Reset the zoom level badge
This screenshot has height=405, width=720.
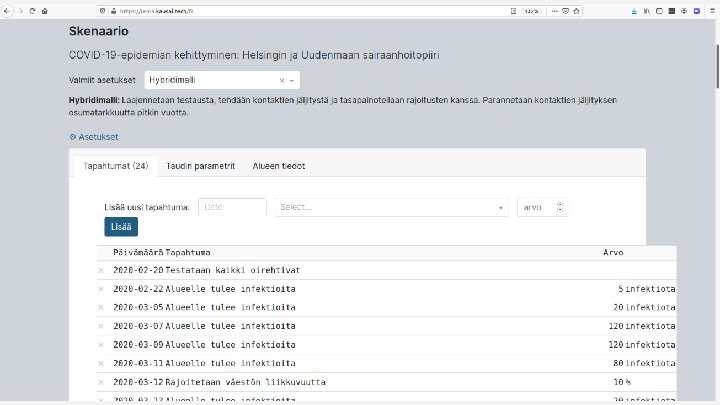[531, 11]
